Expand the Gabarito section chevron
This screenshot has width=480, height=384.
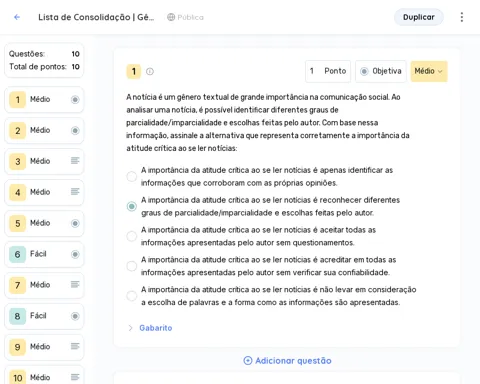click(130, 328)
